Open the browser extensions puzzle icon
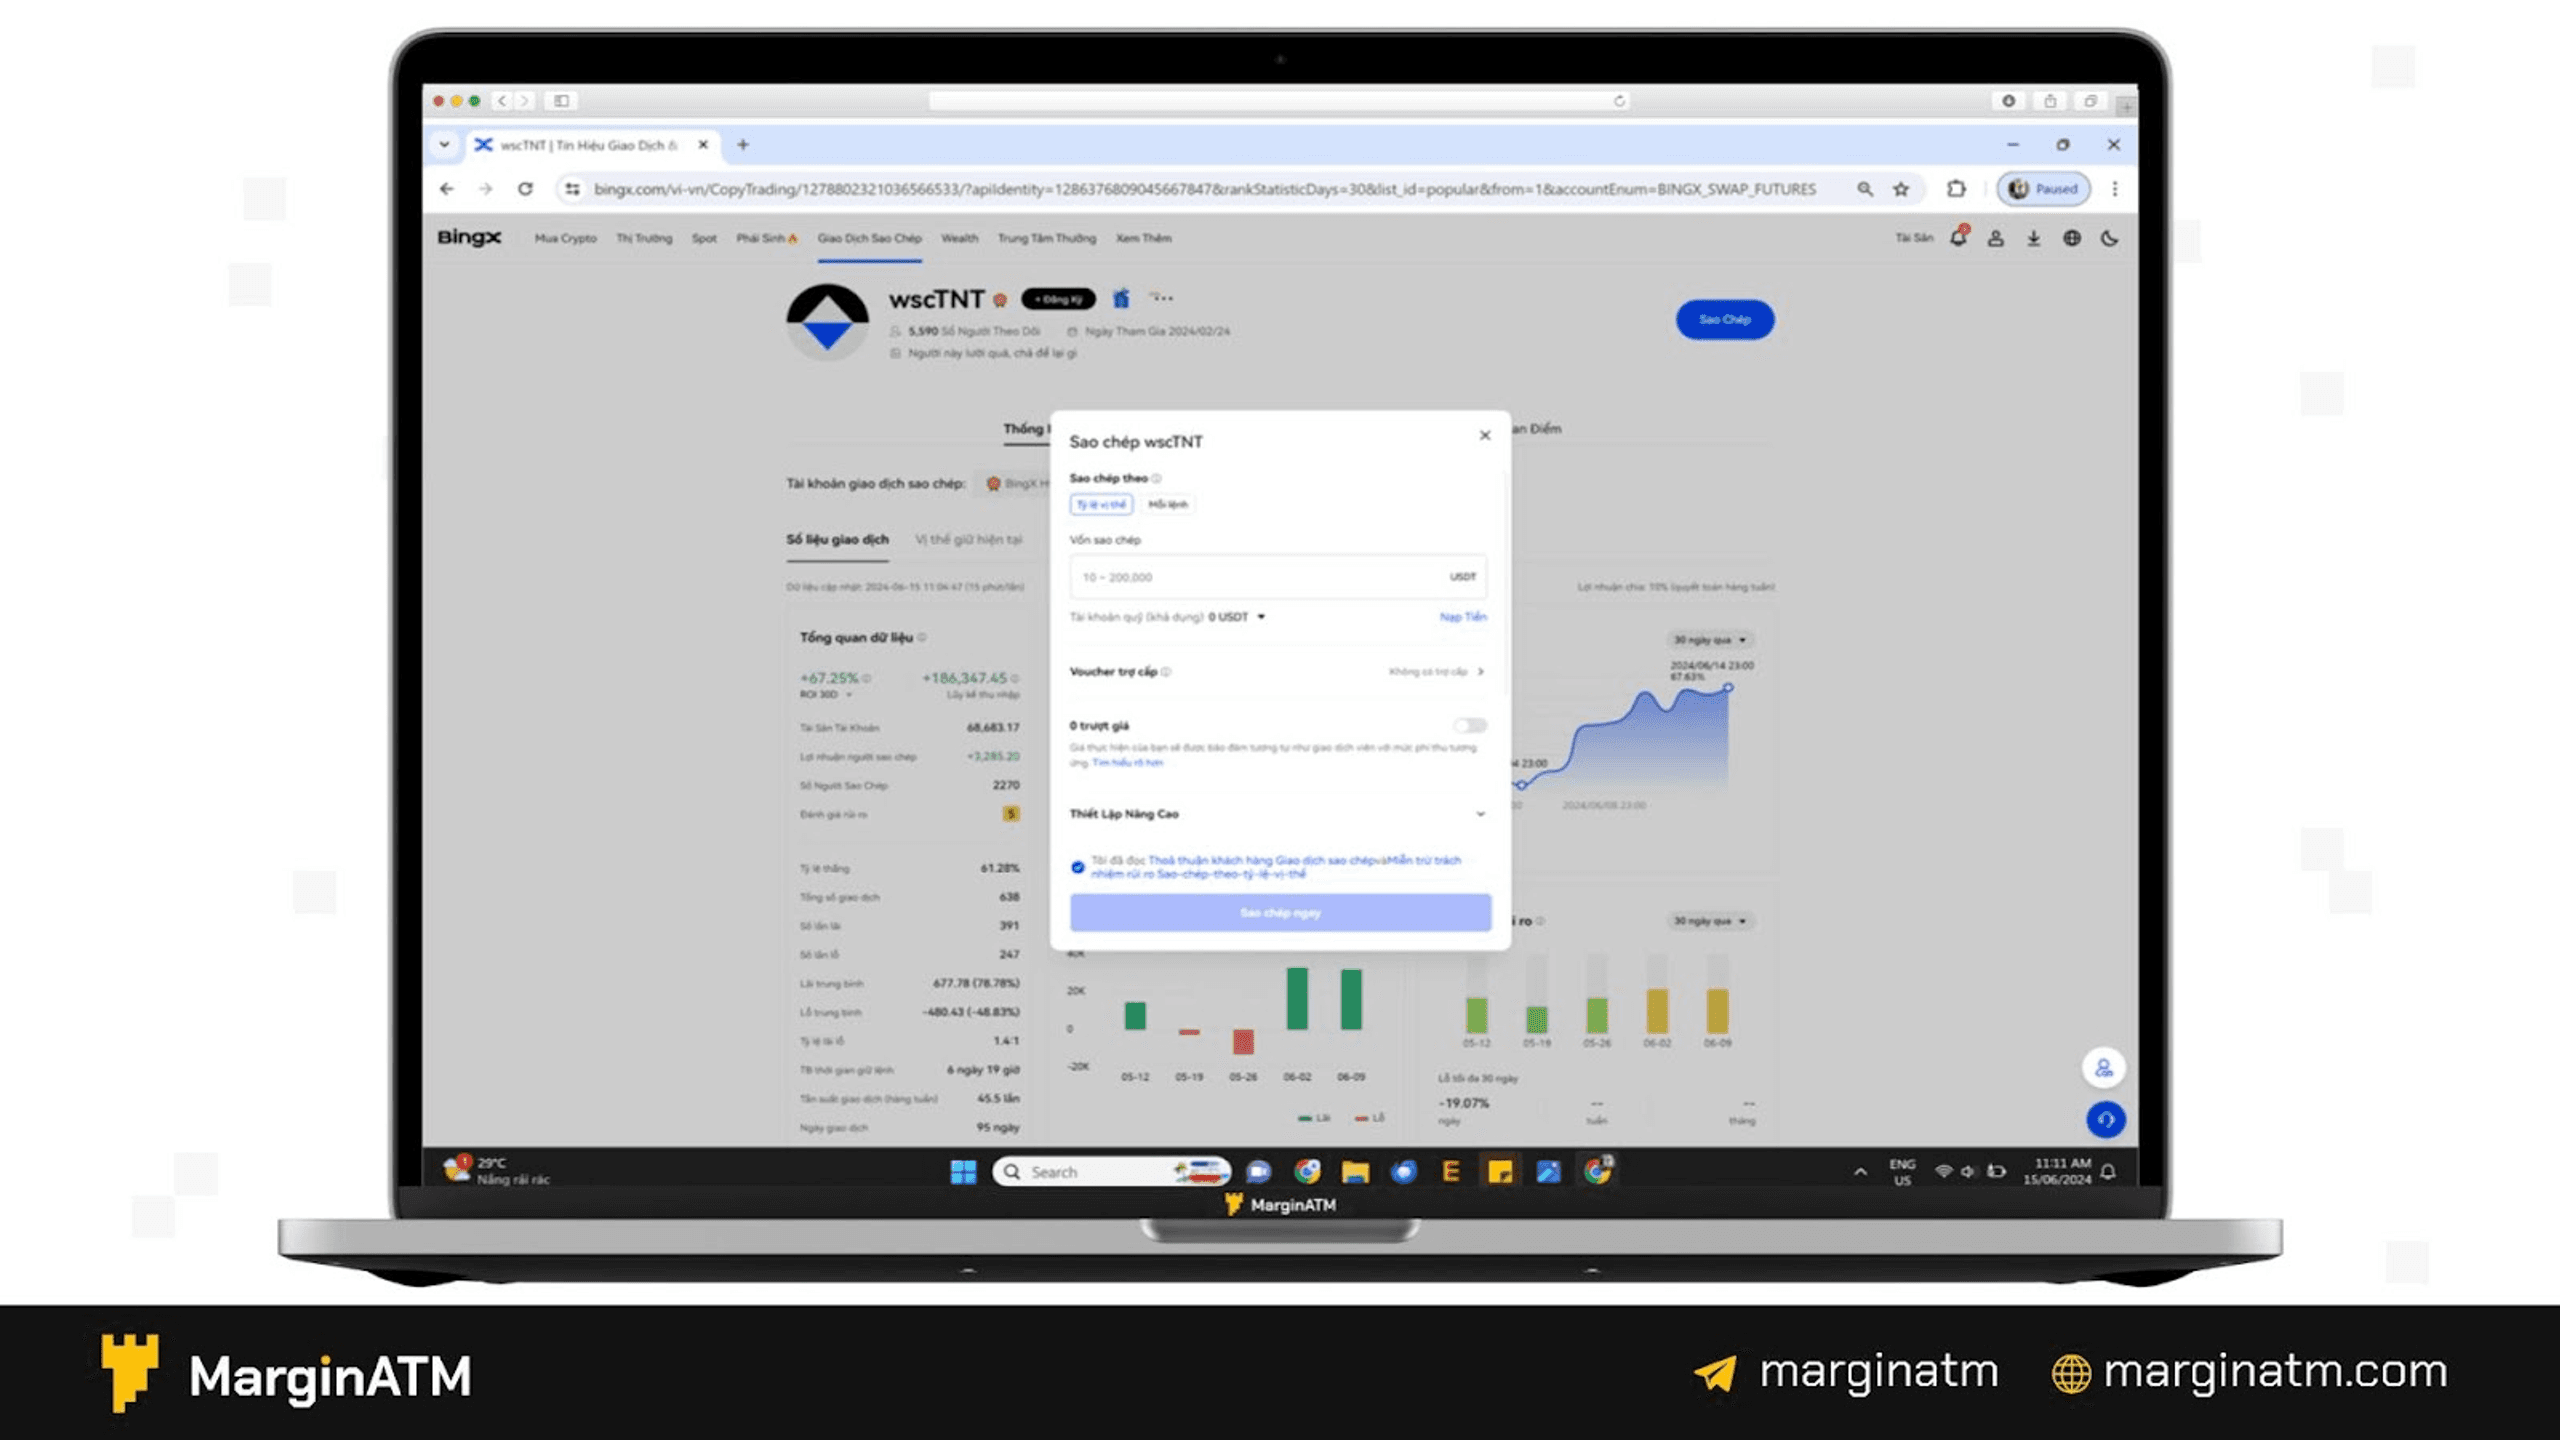This screenshot has width=2560, height=1440. [x=1957, y=189]
